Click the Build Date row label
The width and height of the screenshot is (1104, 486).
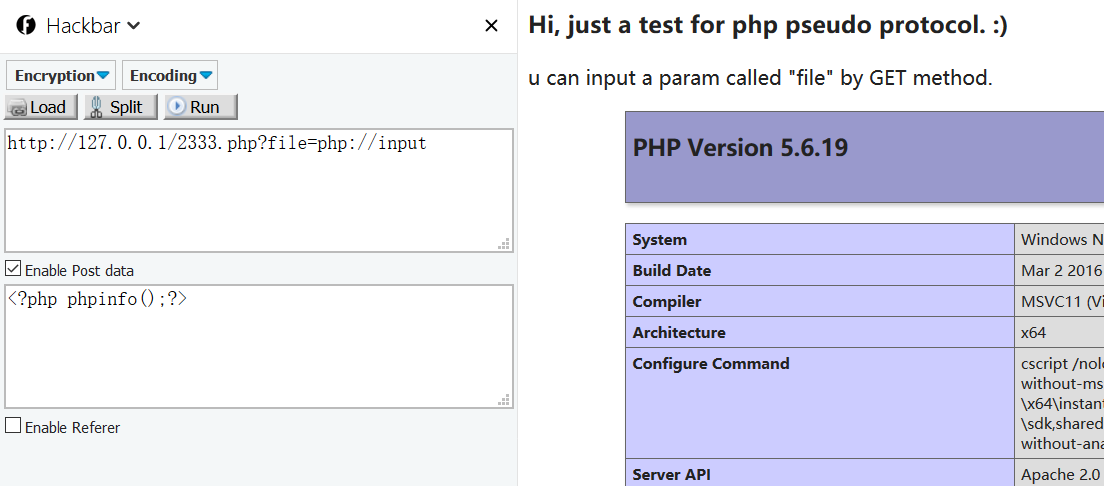click(672, 270)
